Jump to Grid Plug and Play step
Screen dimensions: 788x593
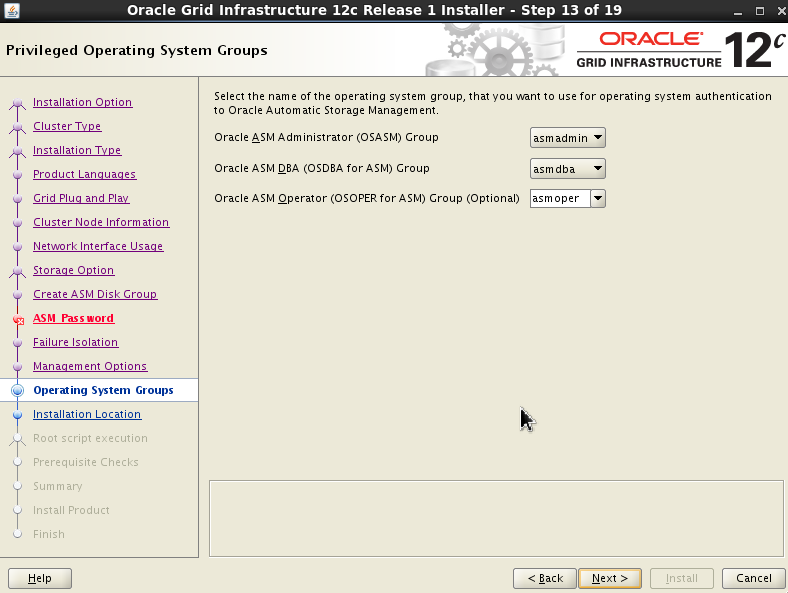[81, 199]
